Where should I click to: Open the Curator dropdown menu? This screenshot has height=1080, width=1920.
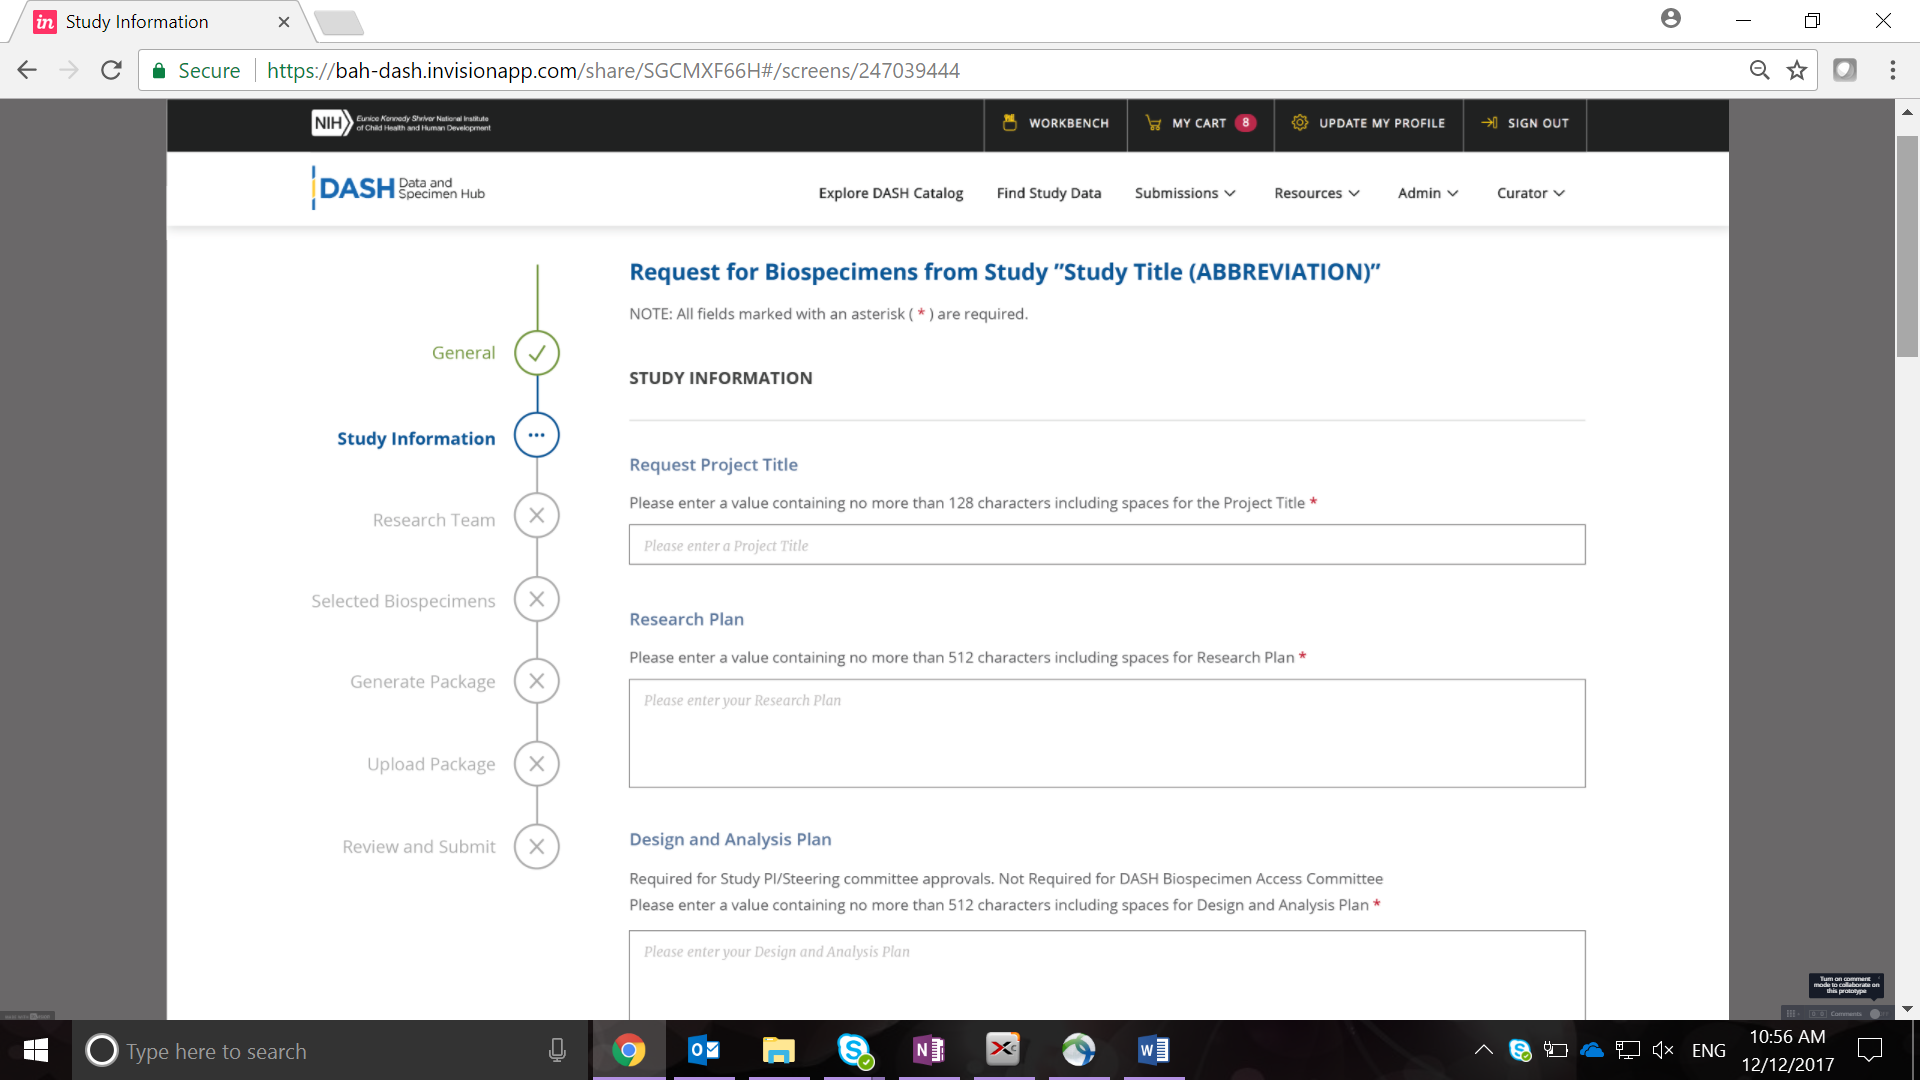pos(1530,193)
